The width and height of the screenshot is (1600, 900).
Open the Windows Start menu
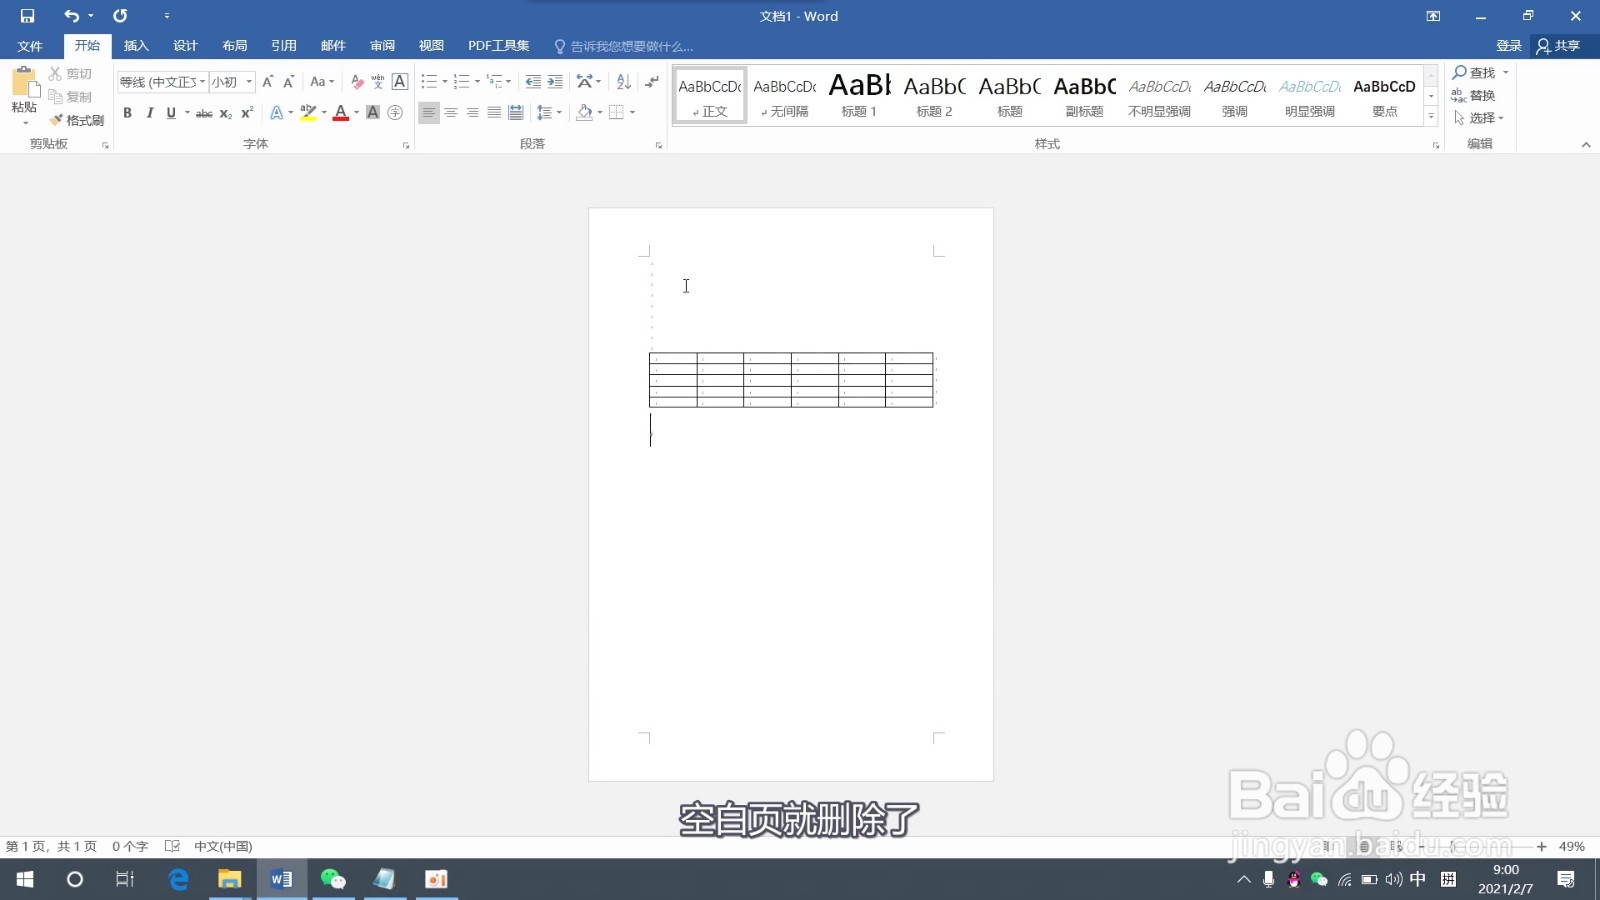[x=25, y=879]
